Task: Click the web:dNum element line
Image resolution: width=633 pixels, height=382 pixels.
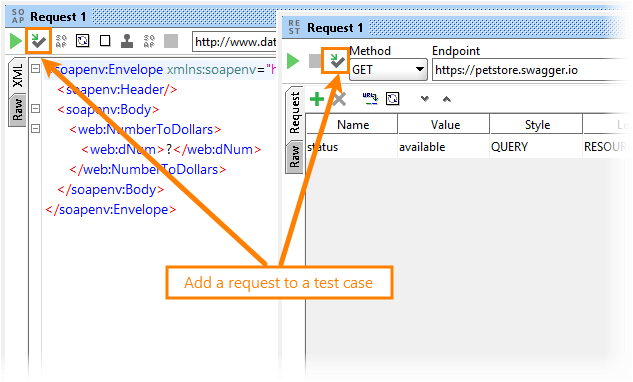Action: 171,149
